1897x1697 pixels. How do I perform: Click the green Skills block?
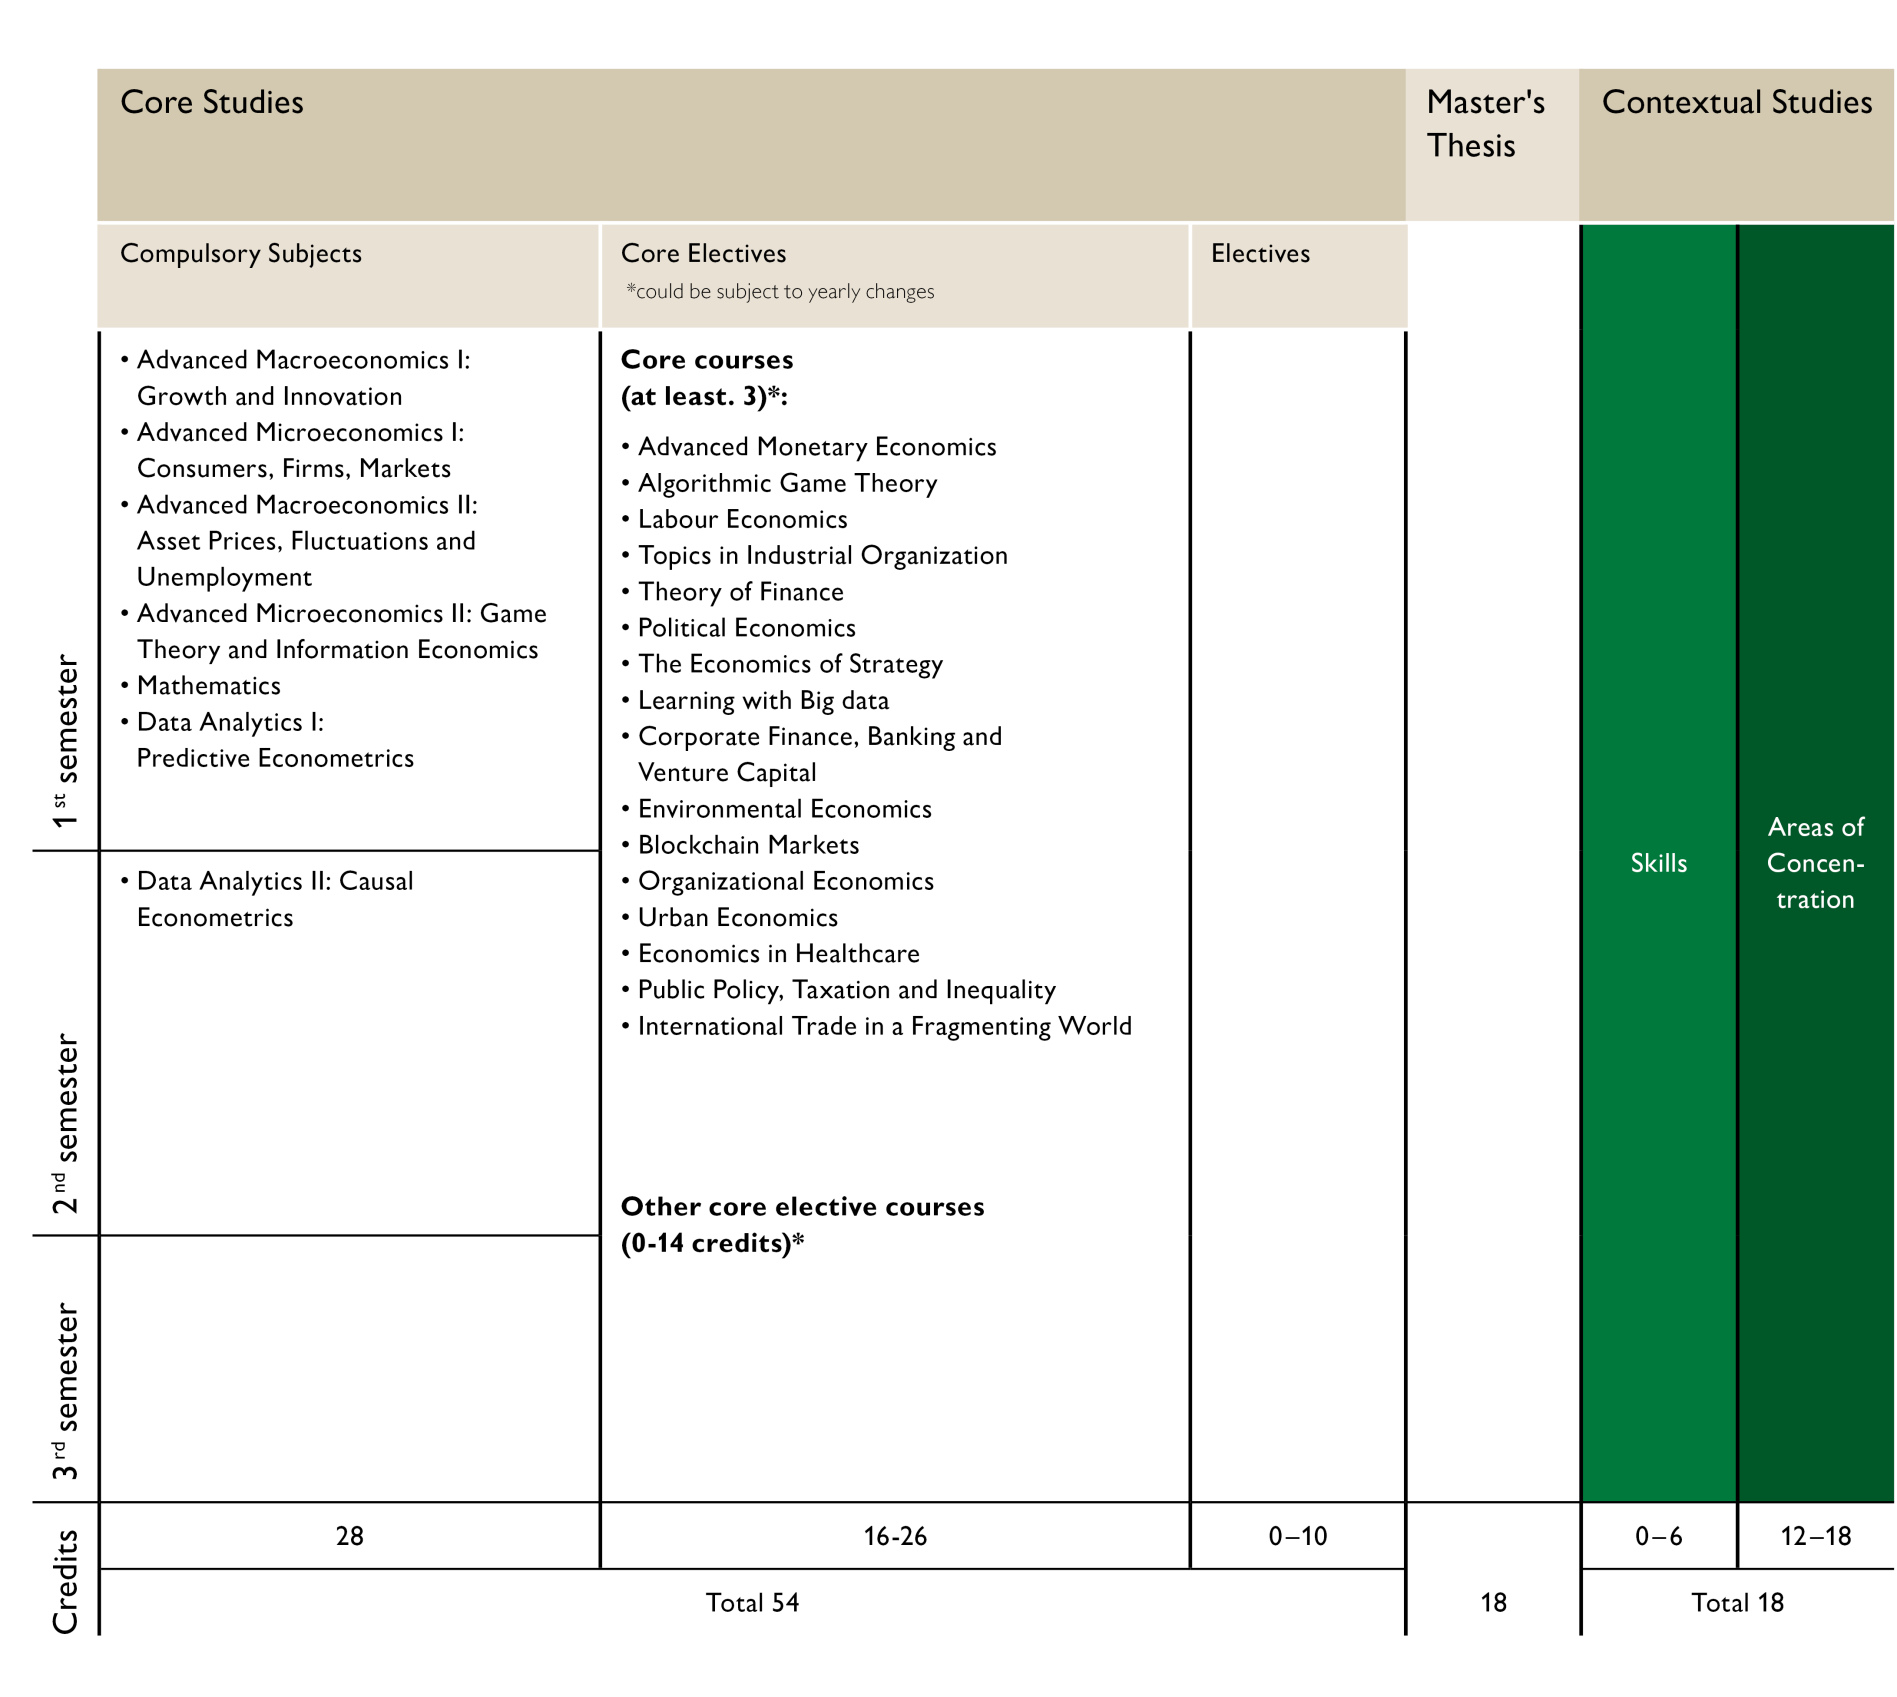point(1658,863)
